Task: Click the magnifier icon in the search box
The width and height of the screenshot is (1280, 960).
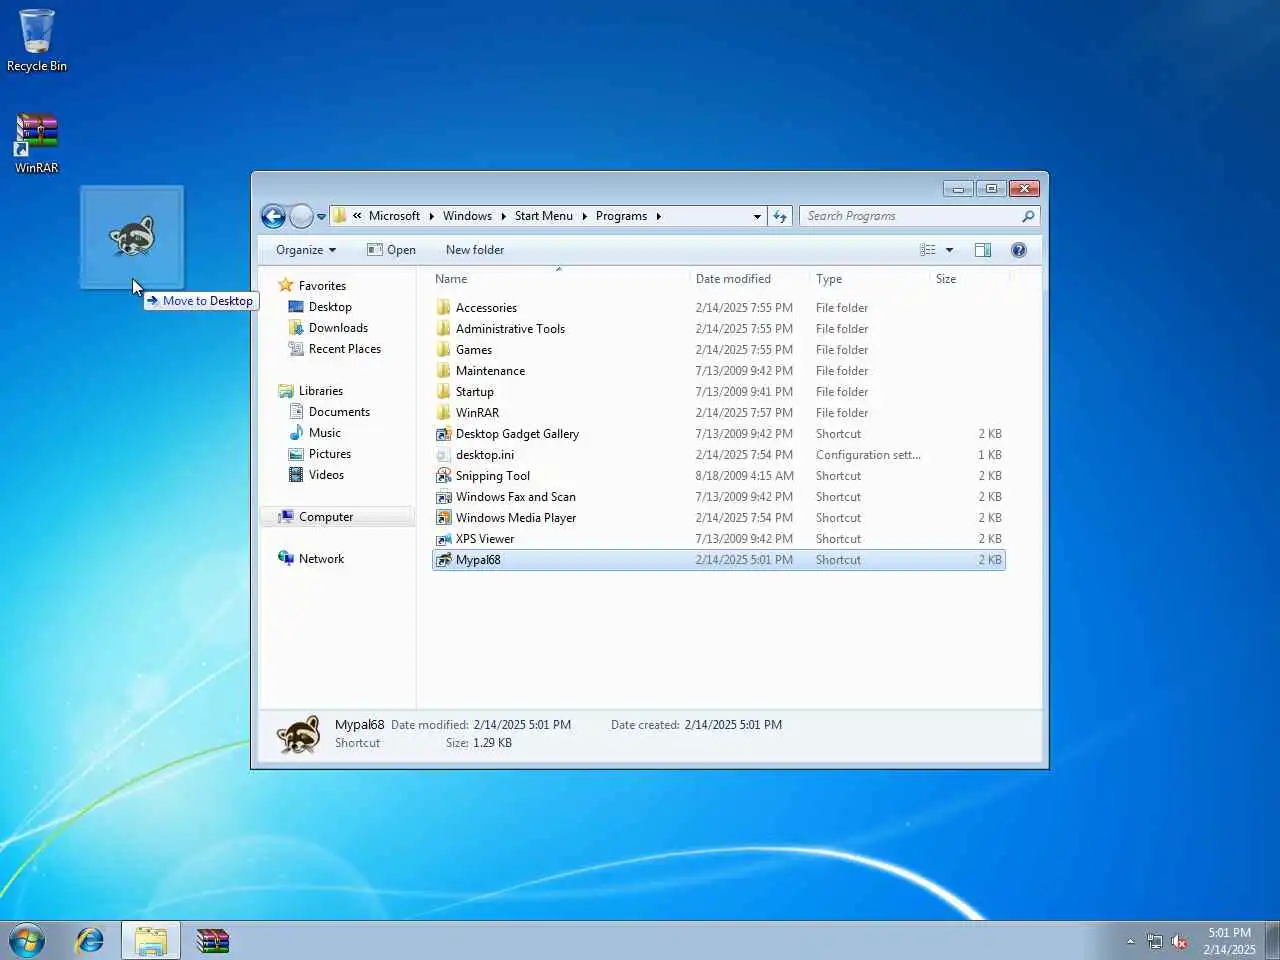Action: [1028, 216]
